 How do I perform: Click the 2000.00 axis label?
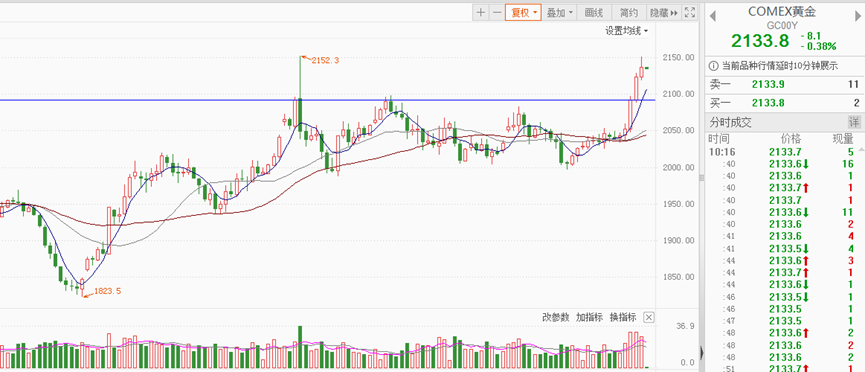click(678, 167)
